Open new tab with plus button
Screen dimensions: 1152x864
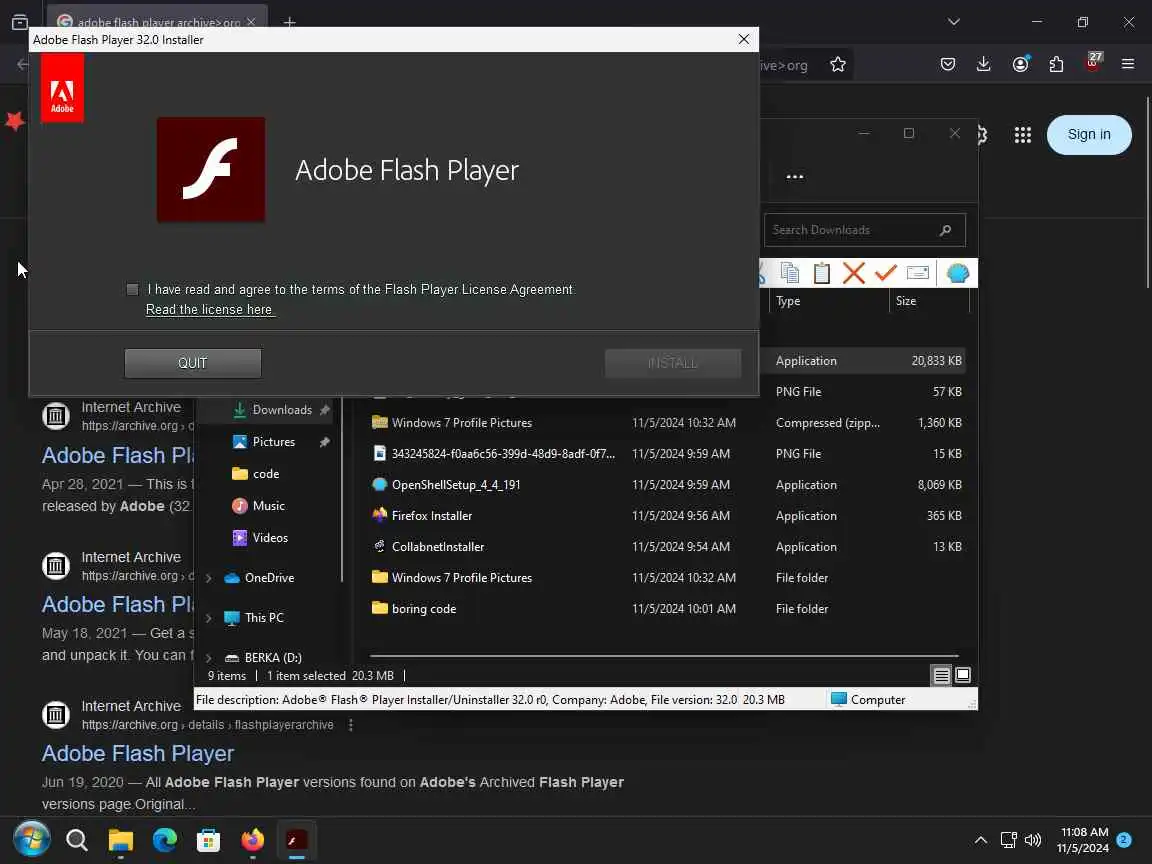(x=289, y=22)
